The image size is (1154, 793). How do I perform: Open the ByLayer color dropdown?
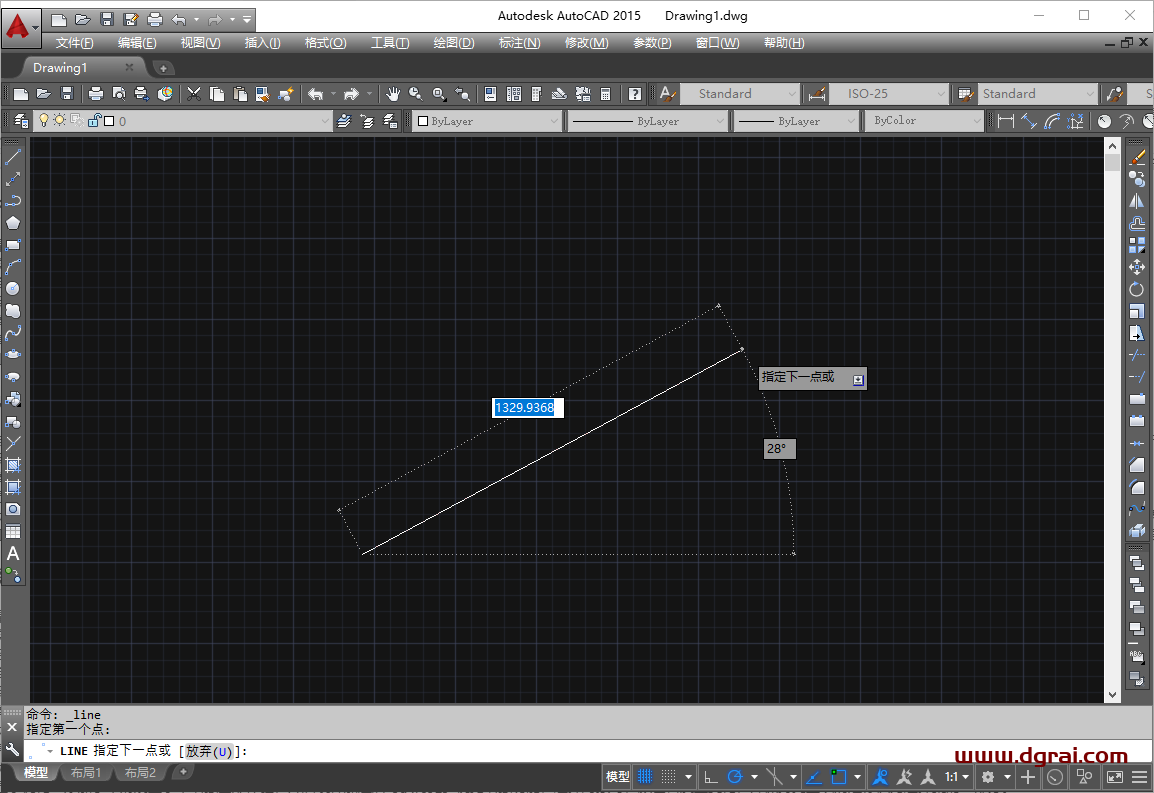pyautogui.click(x=553, y=121)
